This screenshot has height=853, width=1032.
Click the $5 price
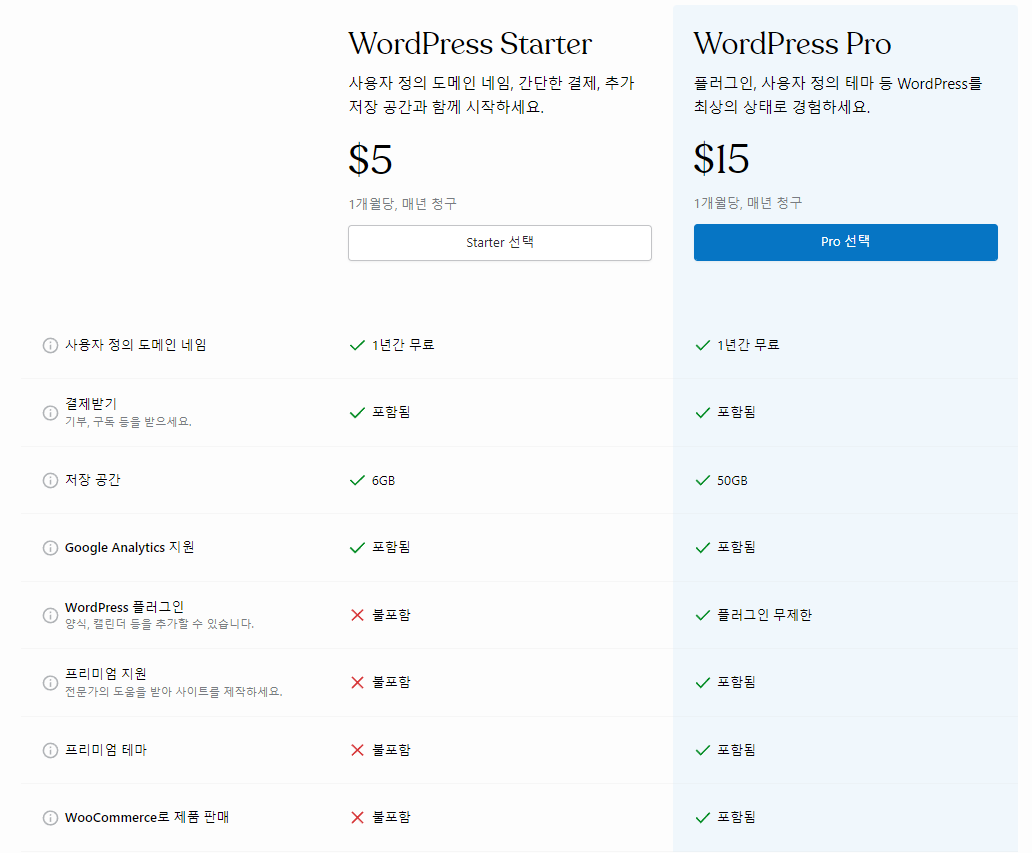[371, 160]
